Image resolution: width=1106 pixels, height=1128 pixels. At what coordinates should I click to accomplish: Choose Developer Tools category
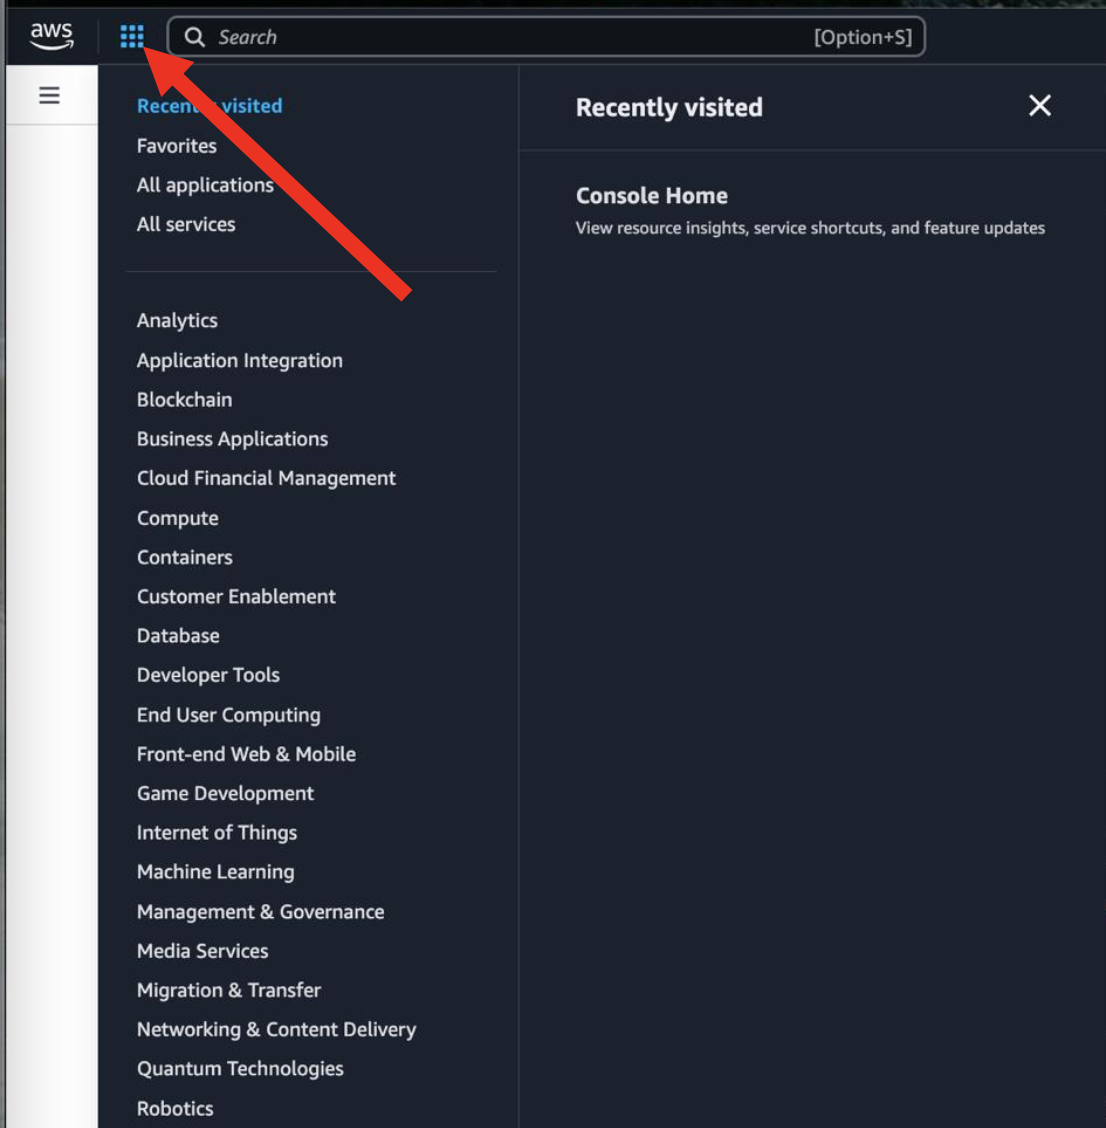208,675
